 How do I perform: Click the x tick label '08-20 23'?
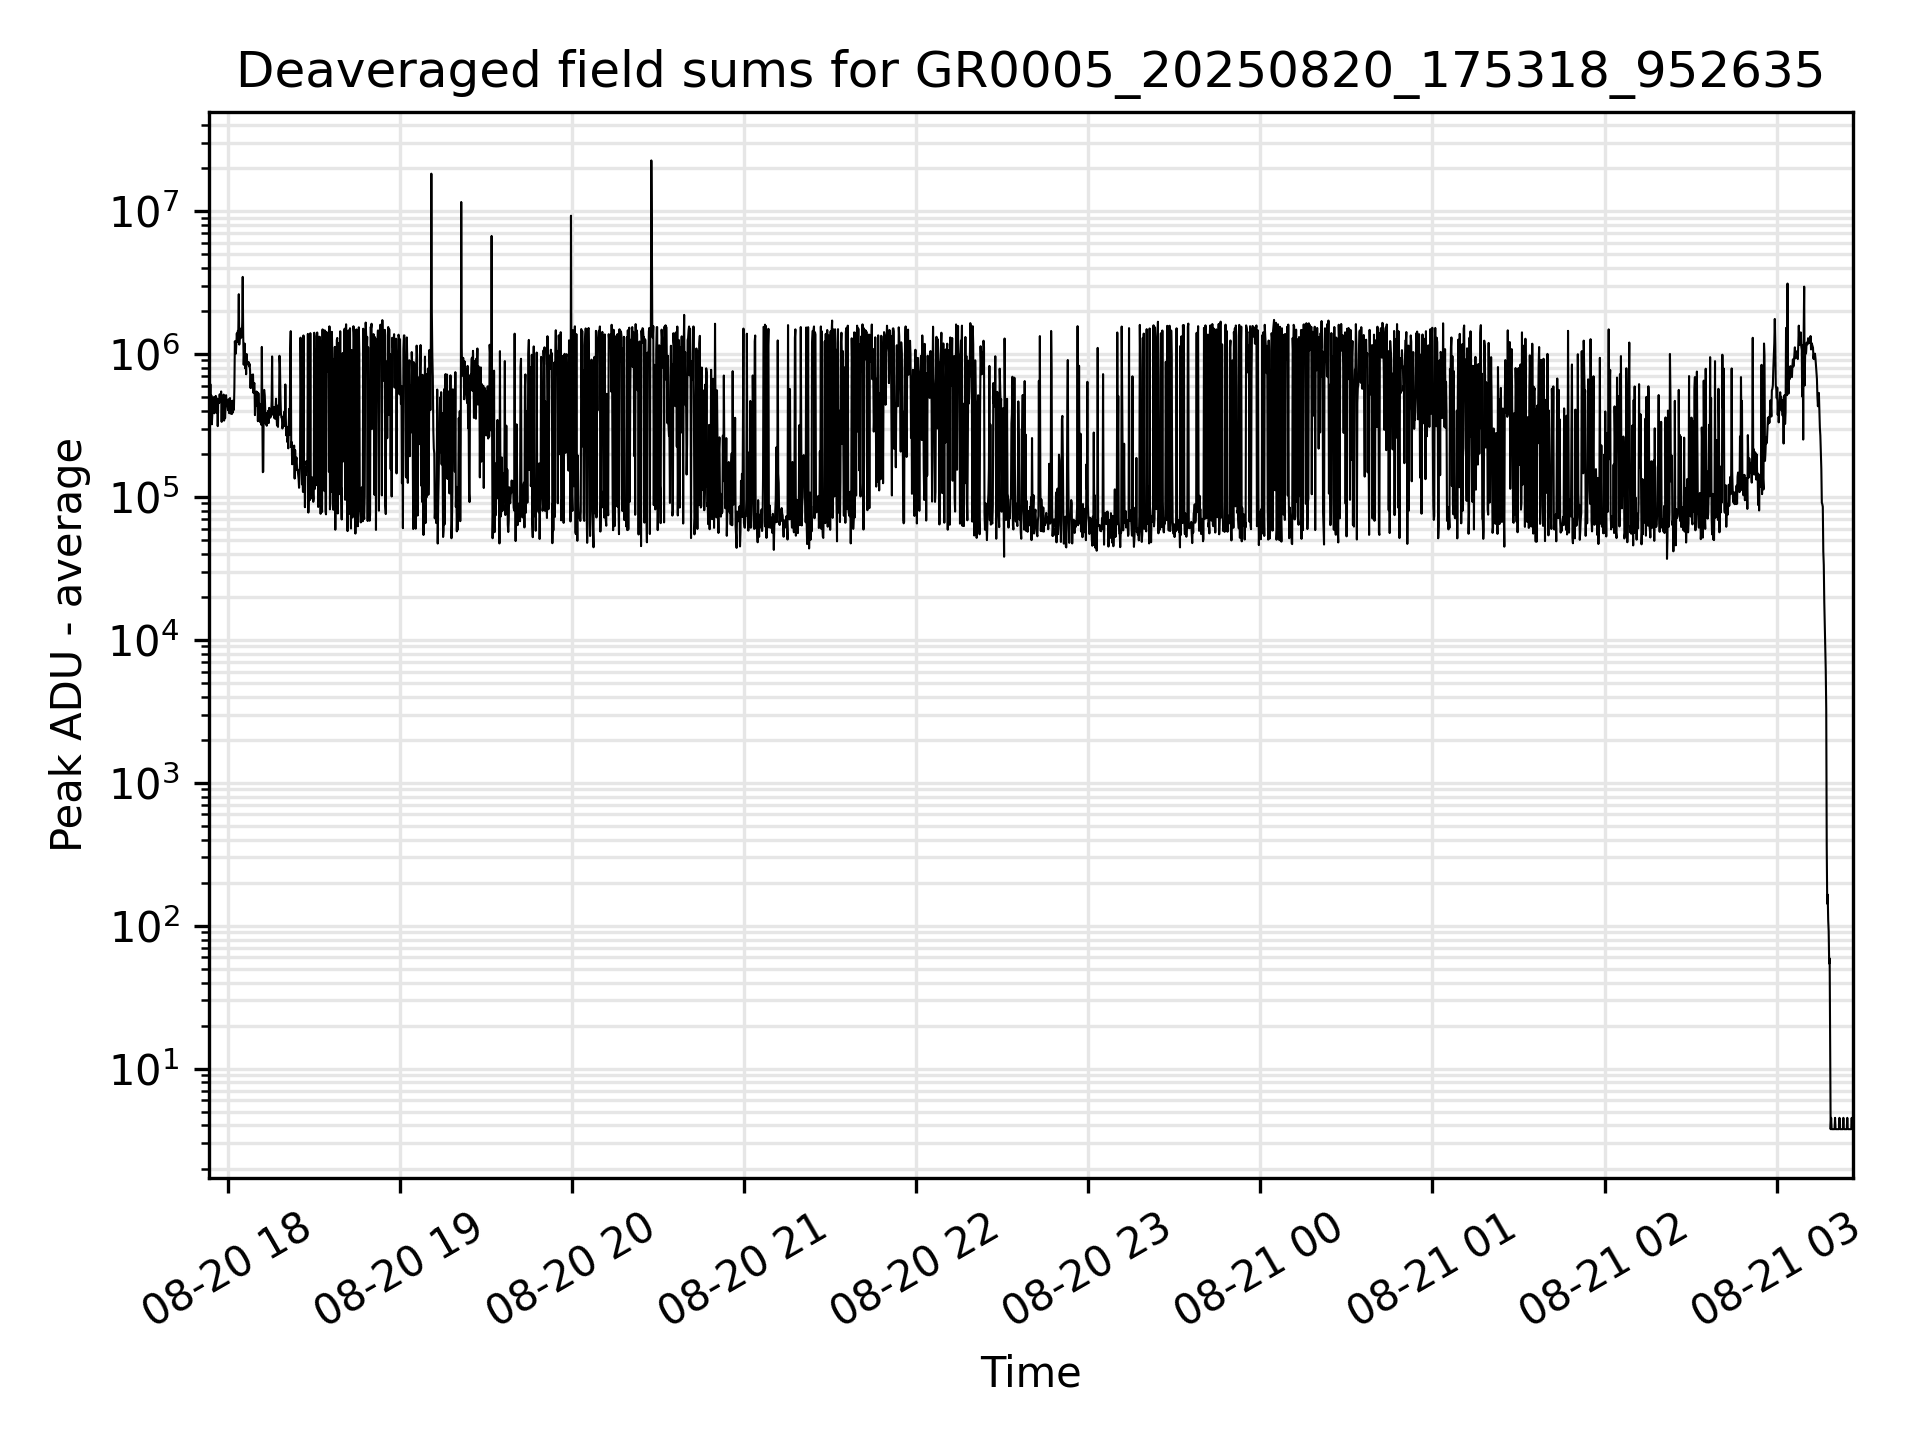click(x=1086, y=1270)
